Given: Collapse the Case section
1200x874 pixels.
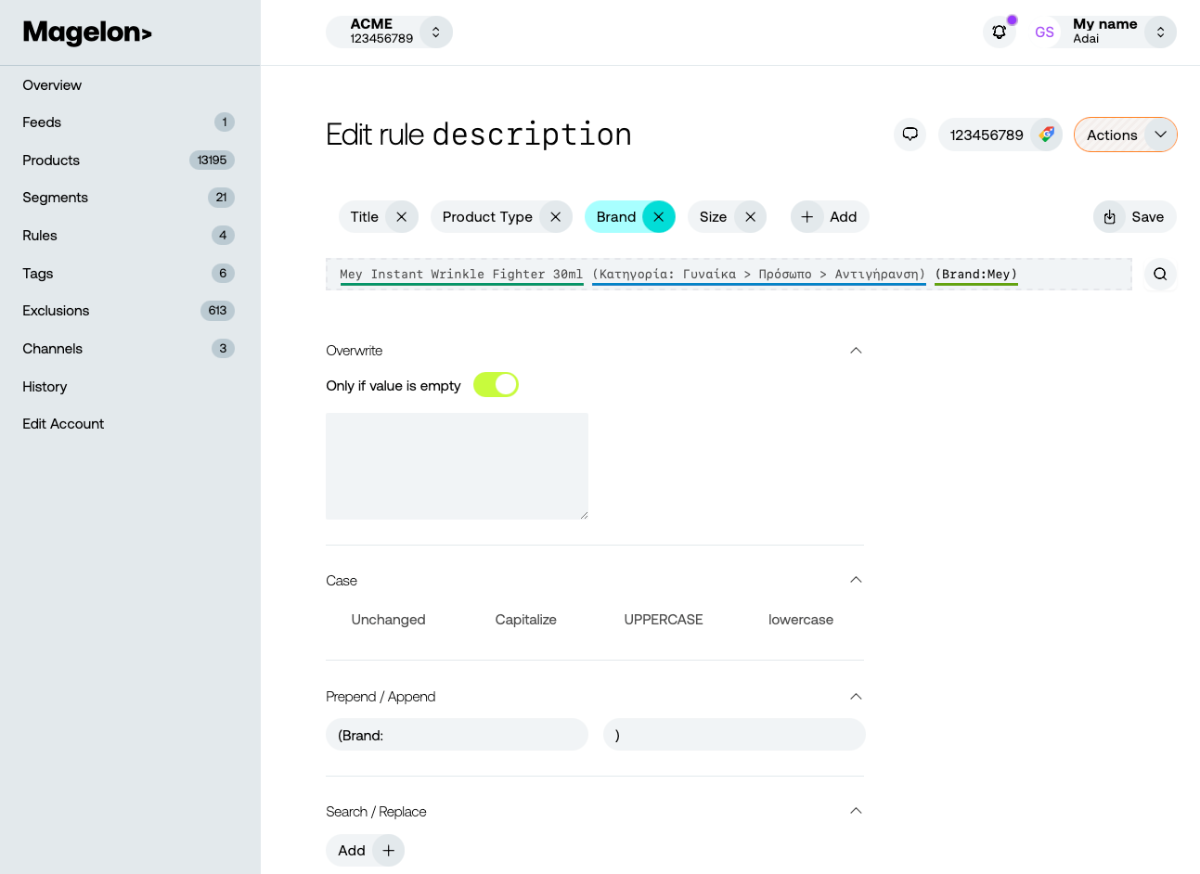Looking at the screenshot, I should coord(856,580).
